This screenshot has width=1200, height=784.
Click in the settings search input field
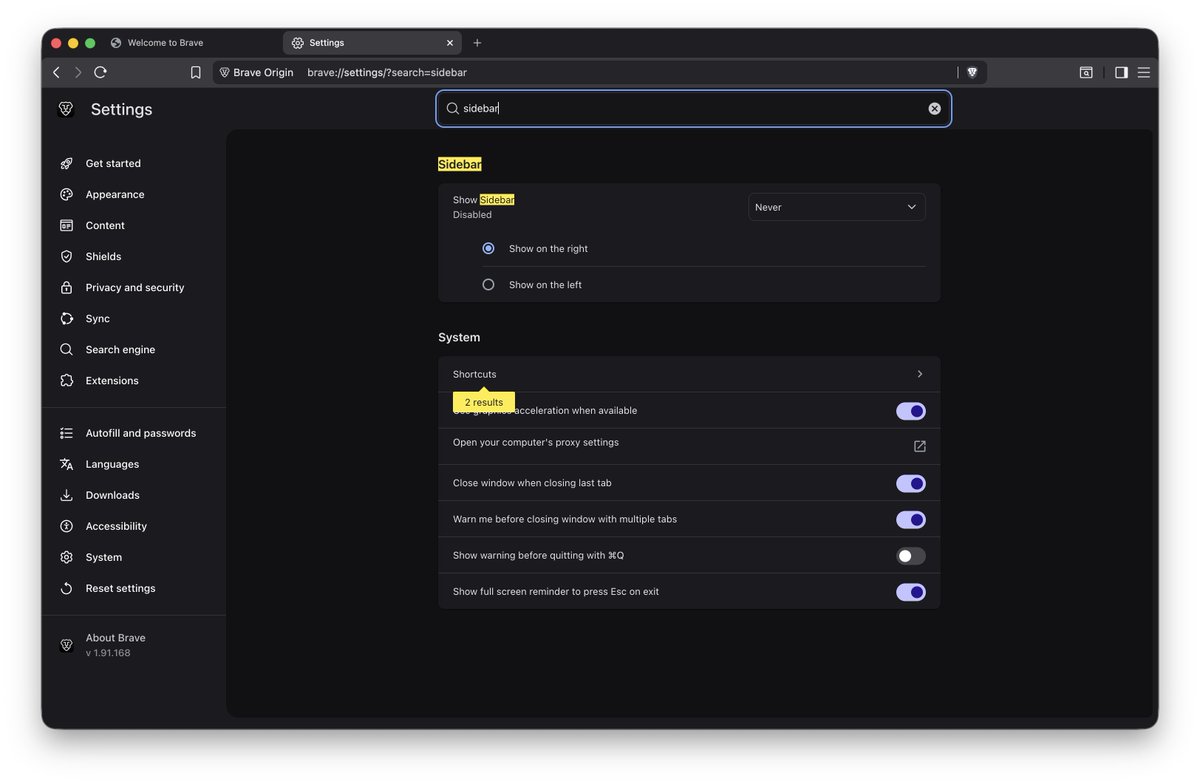(693, 108)
